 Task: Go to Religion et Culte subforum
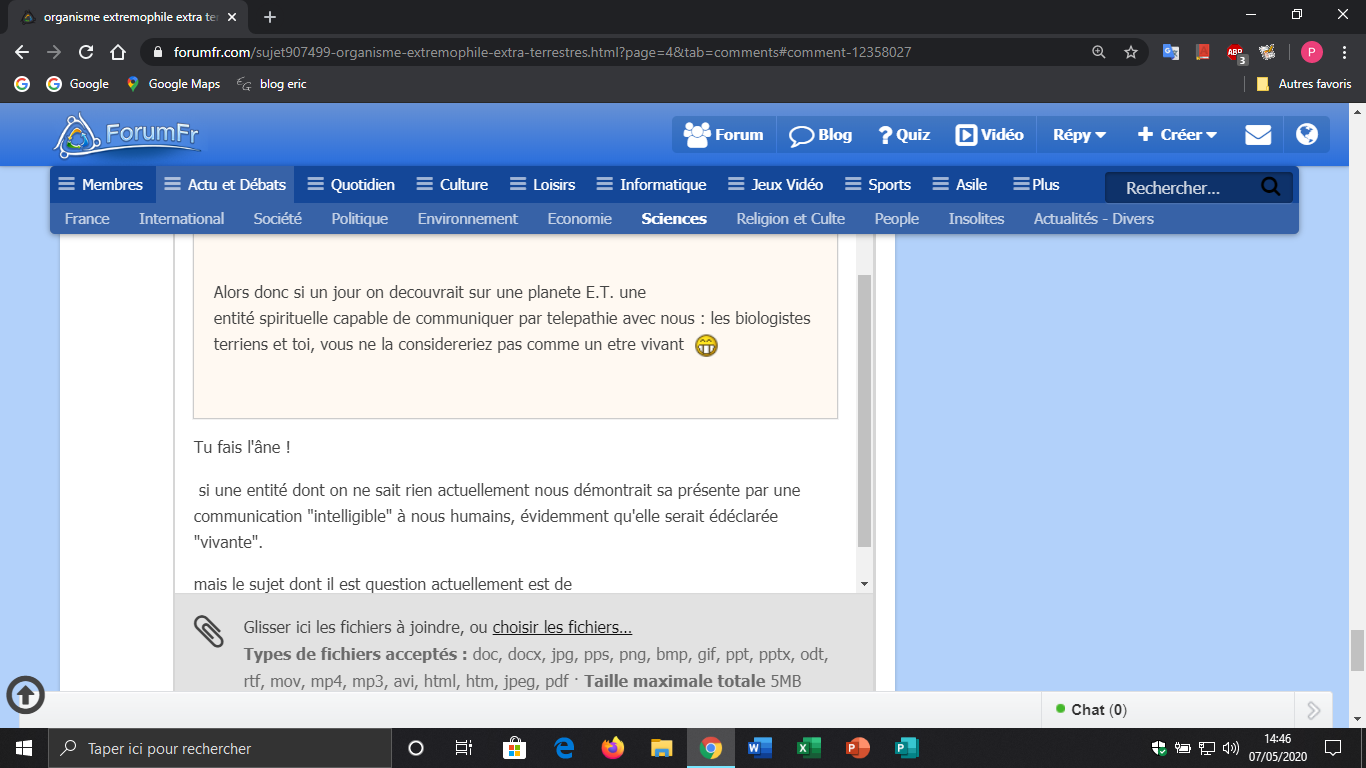coord(790,218)
